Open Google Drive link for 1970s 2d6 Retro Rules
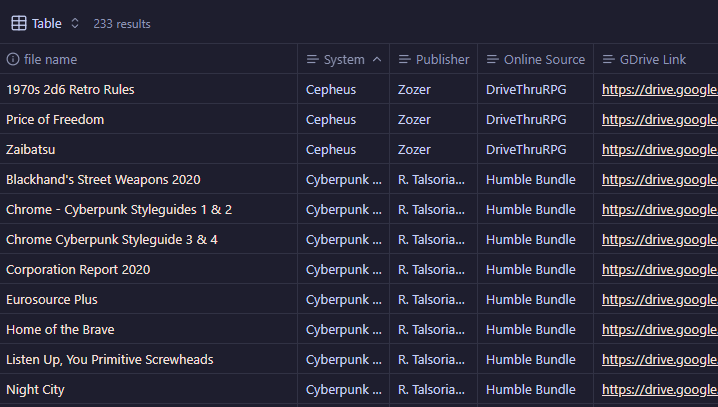Image resolution: width=718 pixels, height=407 pixels. click(x=659, y=89)
